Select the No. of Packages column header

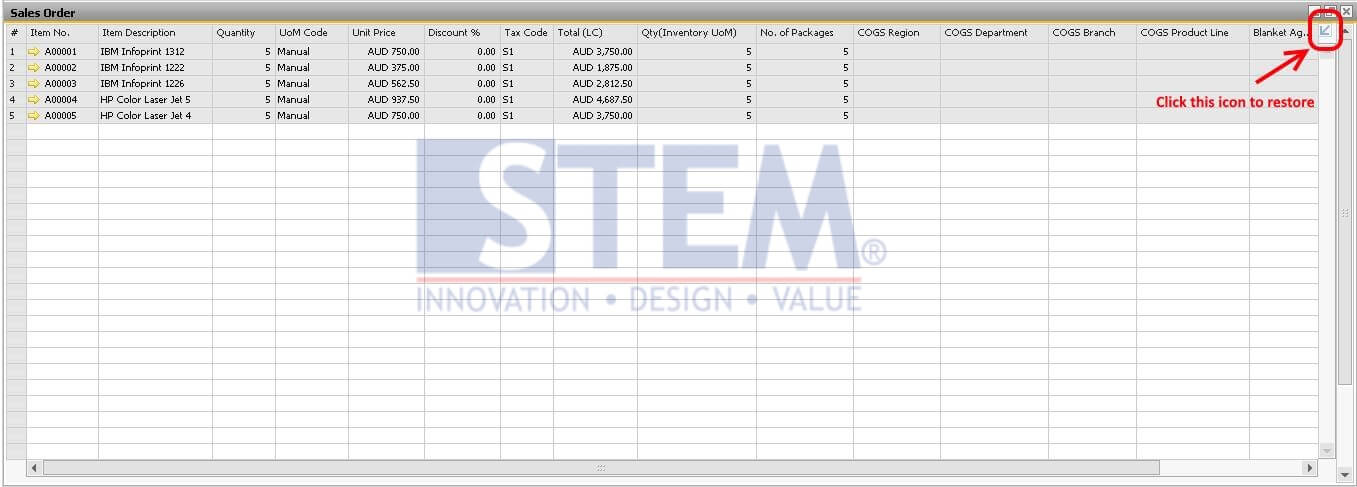click(804, 33)
